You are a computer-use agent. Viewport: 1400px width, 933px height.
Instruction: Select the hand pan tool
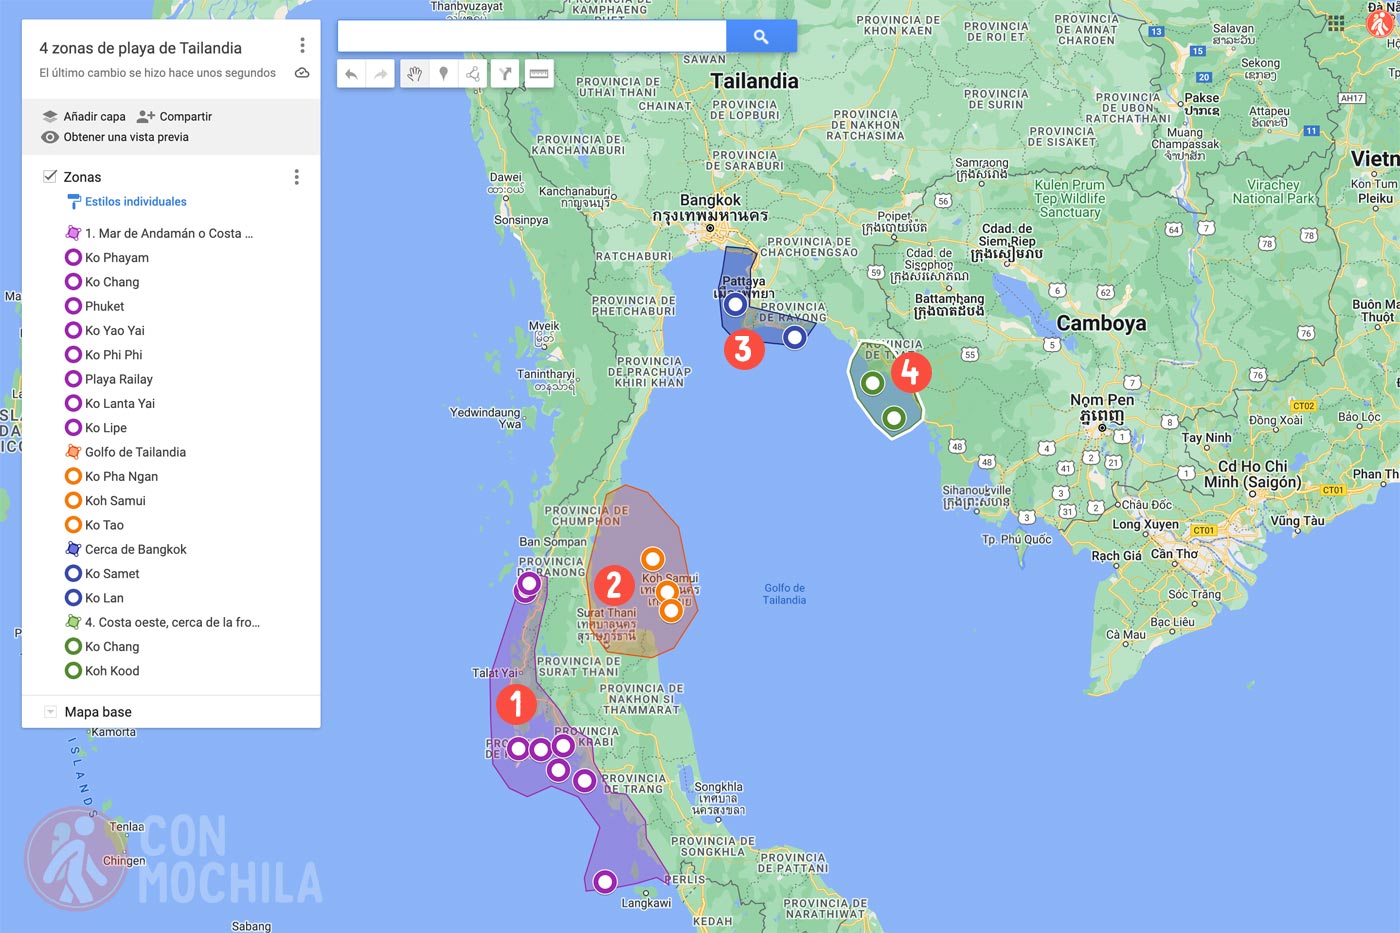point(414,74)
